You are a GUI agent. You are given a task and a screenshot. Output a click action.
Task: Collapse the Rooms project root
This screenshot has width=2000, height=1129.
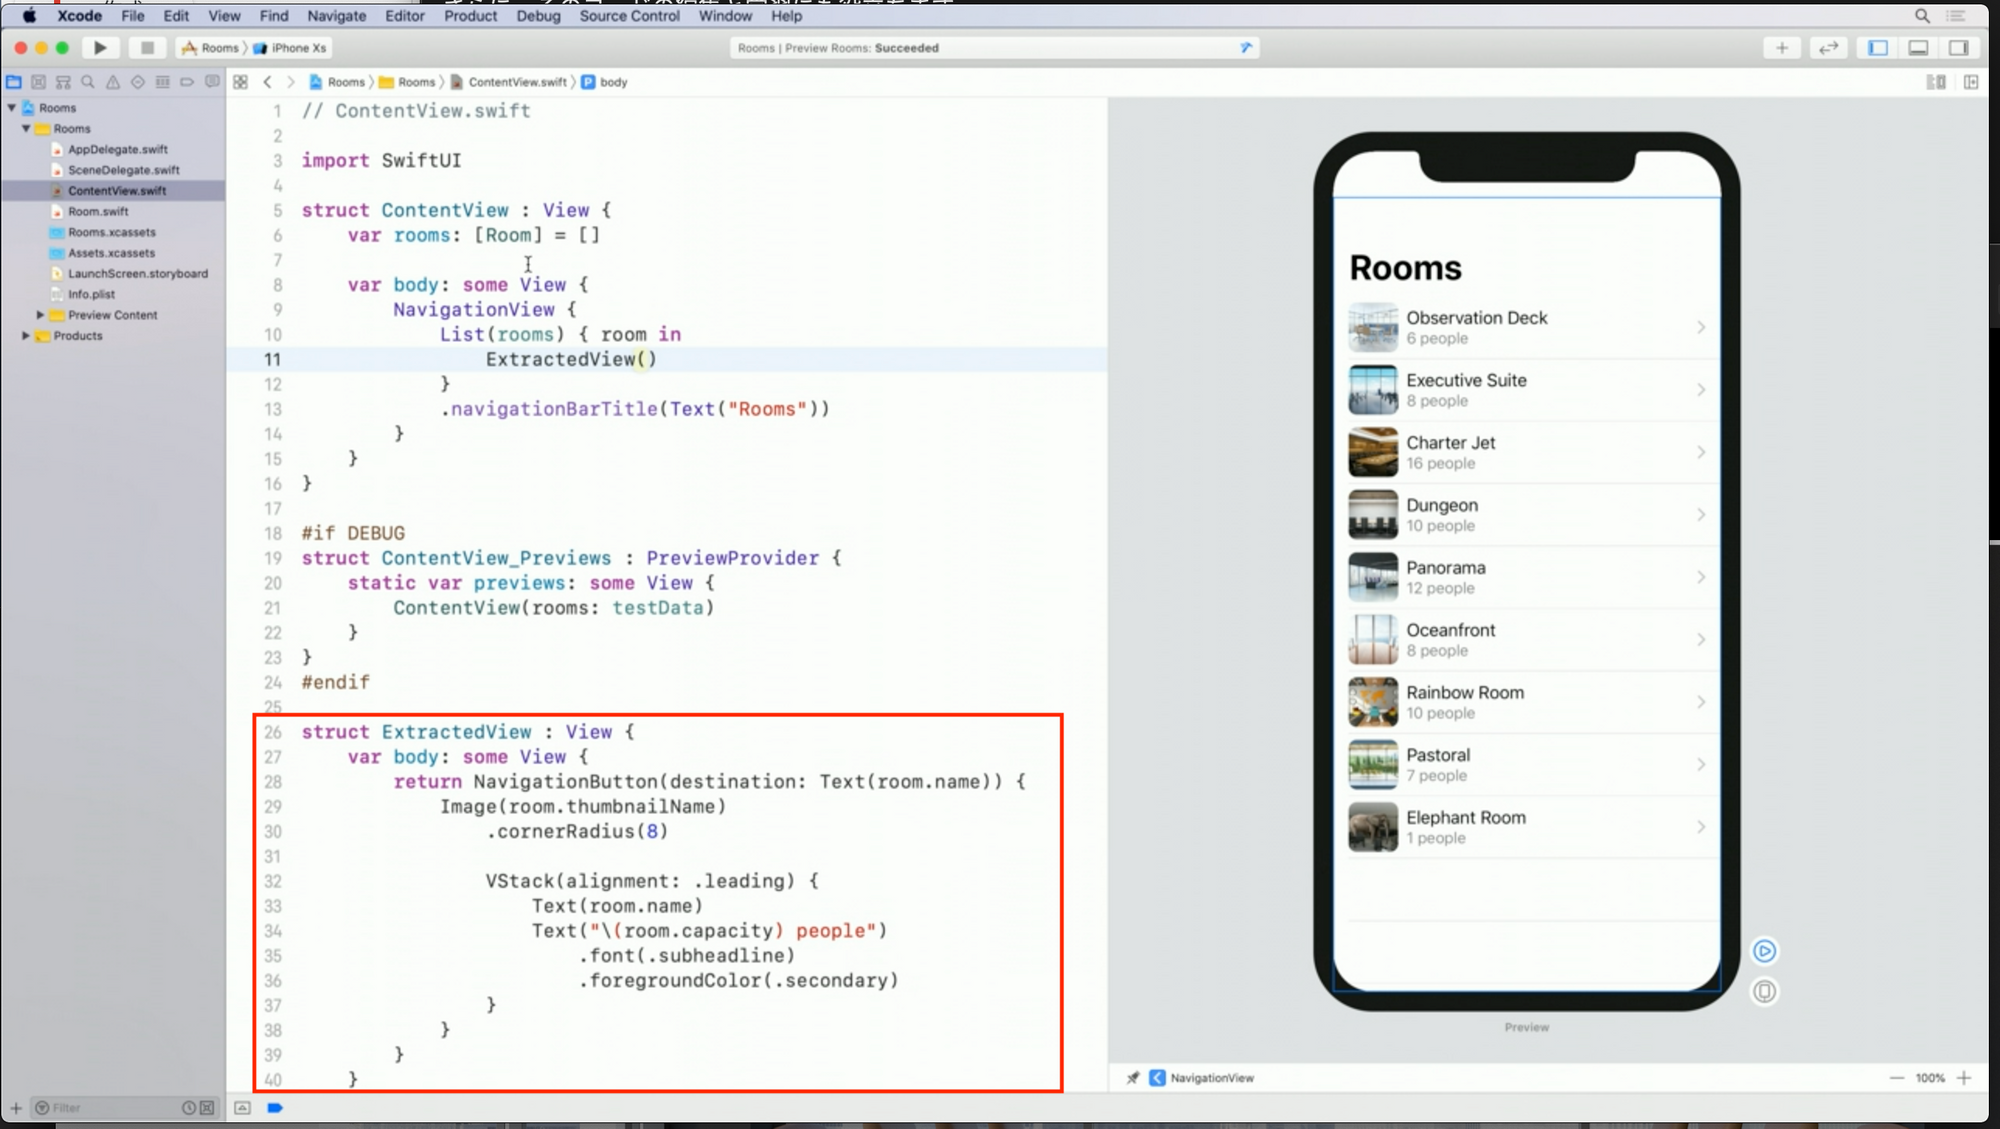click(x=12, y=108)
